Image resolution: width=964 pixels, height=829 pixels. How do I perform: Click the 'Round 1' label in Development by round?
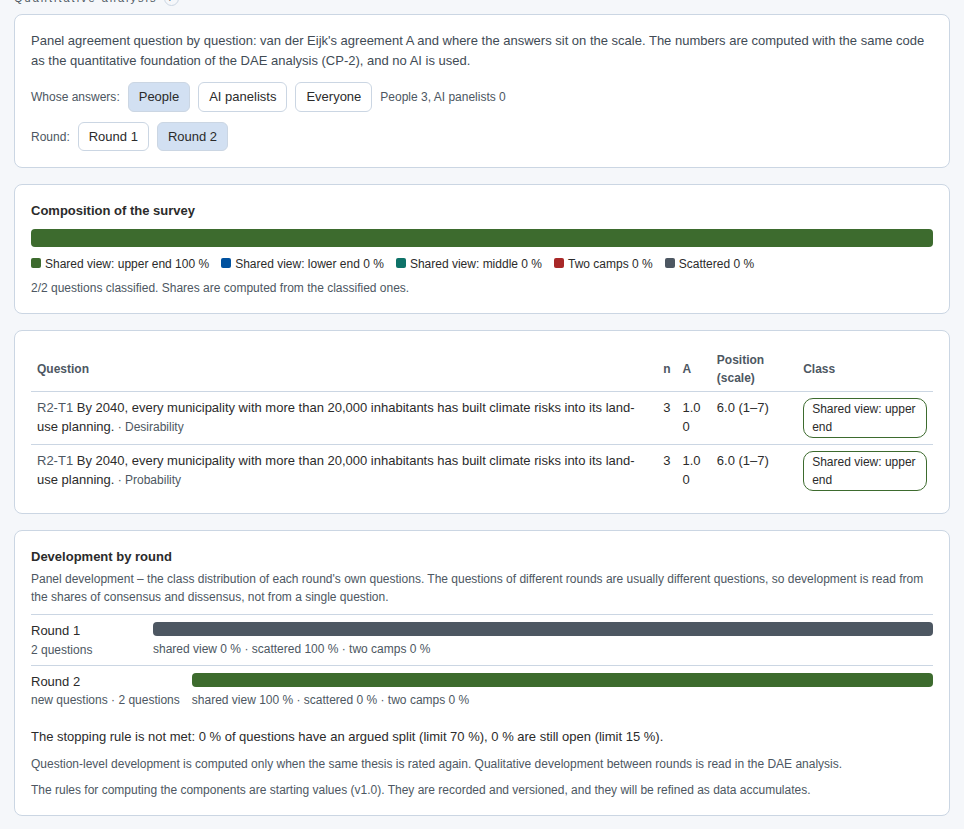[x=55, y=630]
